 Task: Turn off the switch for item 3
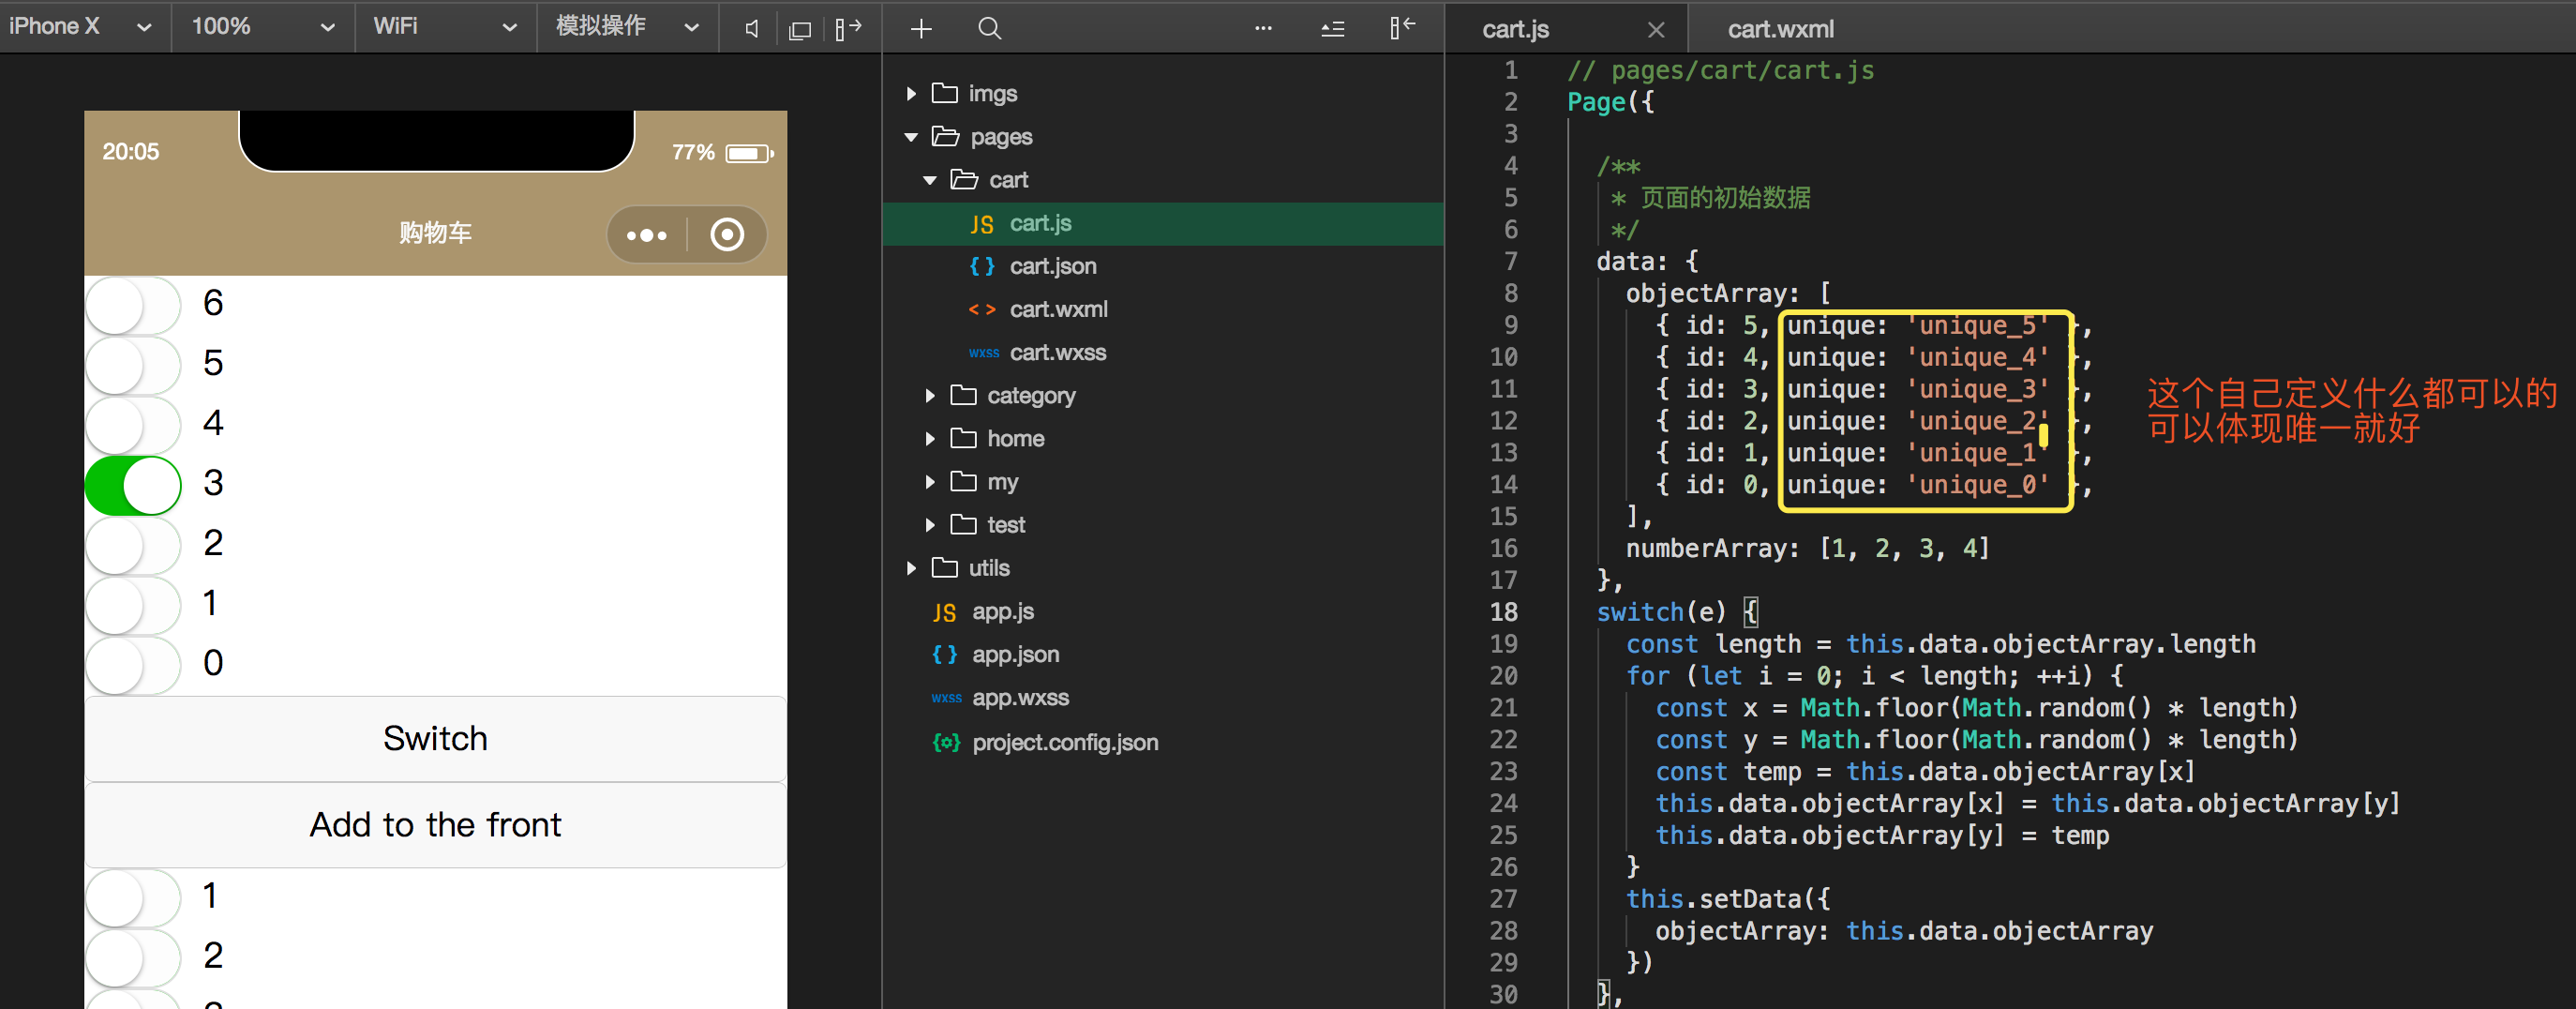134,485
